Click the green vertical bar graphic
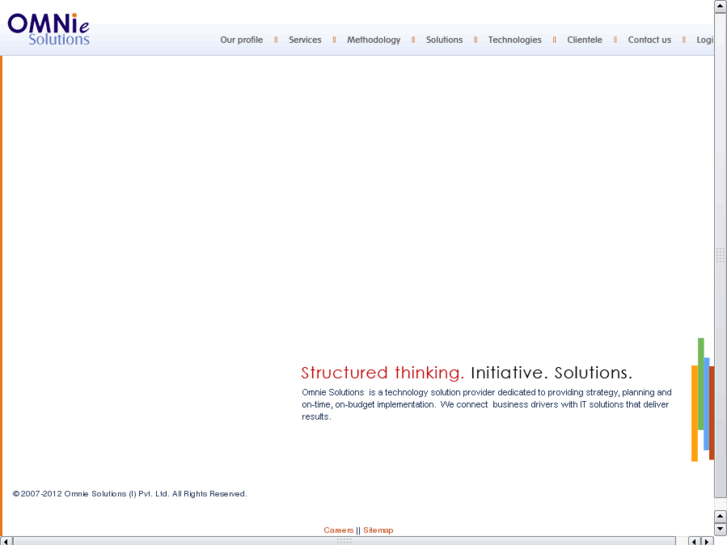The height and width of the screenshot is (545, 727). [701, 383]
